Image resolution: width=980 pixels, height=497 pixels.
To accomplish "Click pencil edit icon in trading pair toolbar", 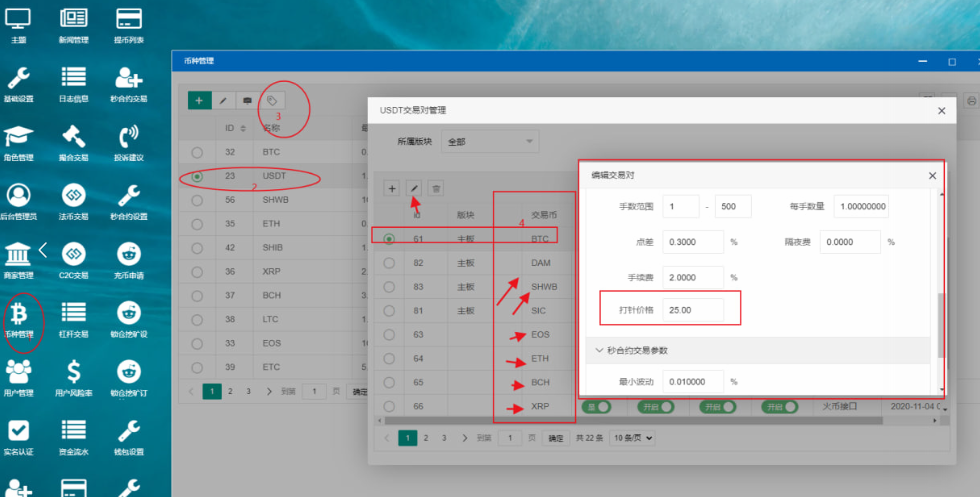I will 414,188.
